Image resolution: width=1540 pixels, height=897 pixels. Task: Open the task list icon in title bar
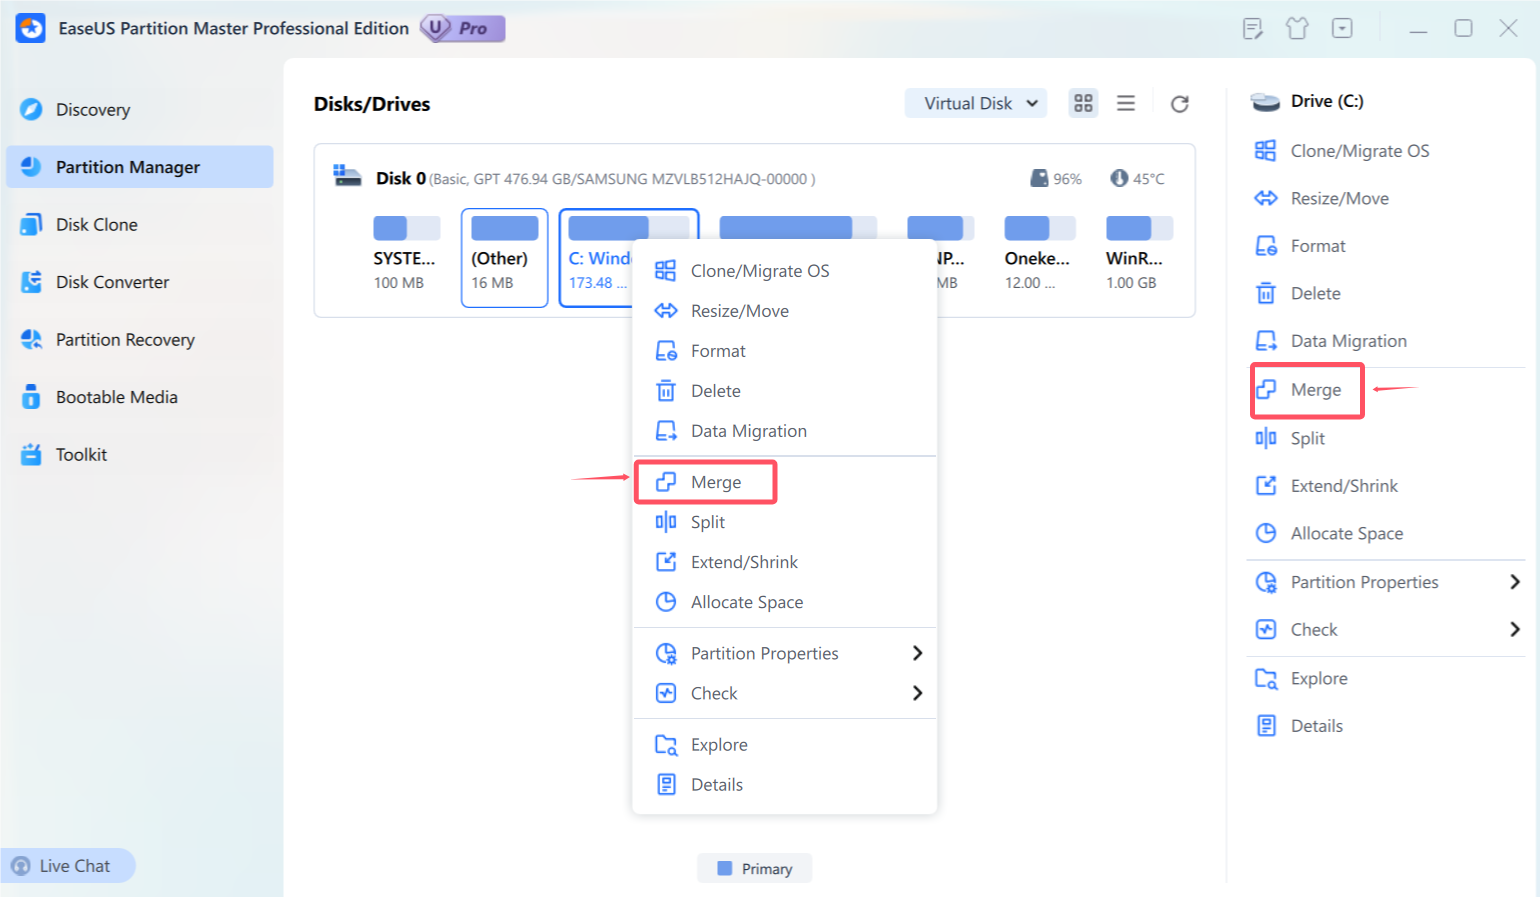pyautogui.click(x=1252, y=28)
